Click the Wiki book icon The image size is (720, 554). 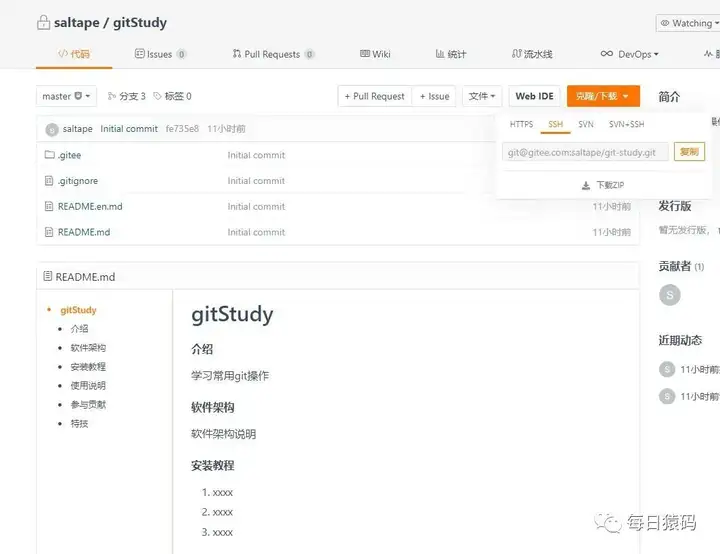click(365, 54)
